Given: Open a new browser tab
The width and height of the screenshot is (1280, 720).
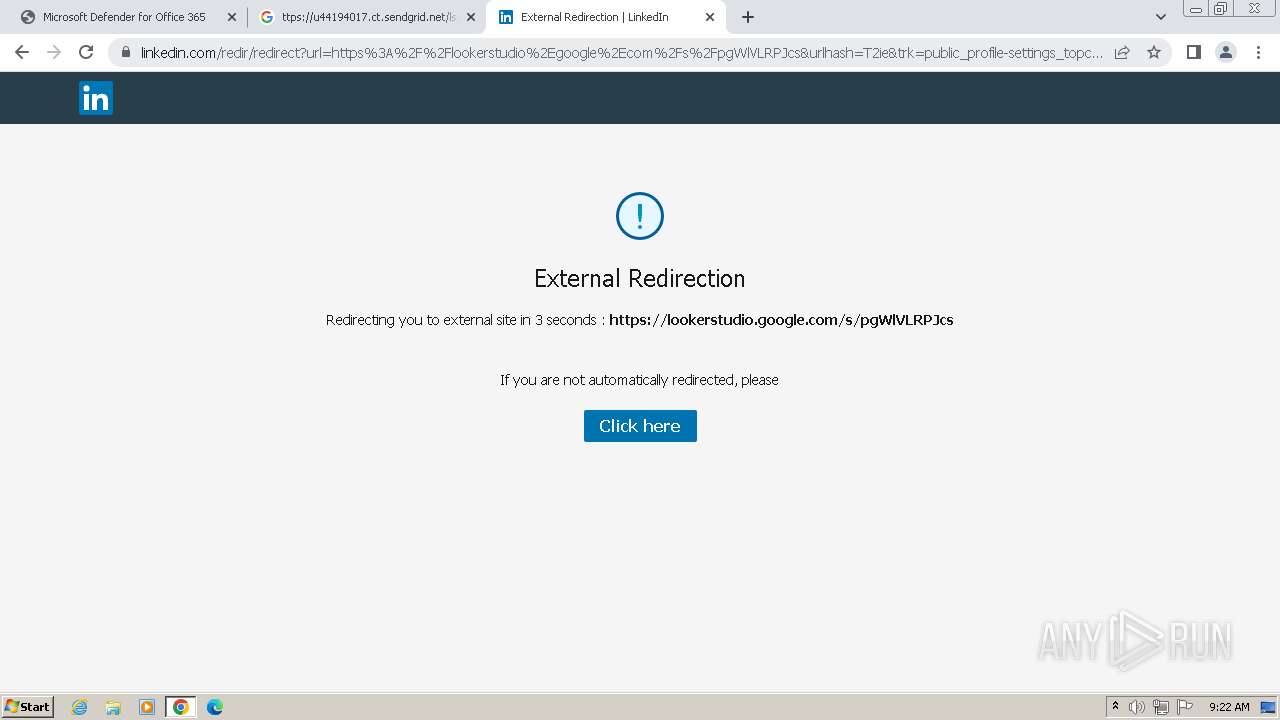Looking at the screenshot, I should coord(748,17).
